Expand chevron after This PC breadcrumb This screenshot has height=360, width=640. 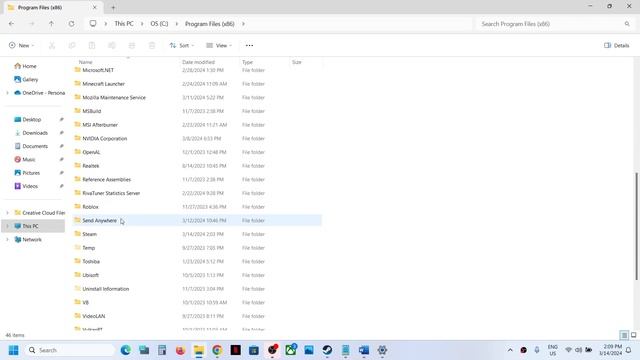pyautogui.click(x=142, y=24)
